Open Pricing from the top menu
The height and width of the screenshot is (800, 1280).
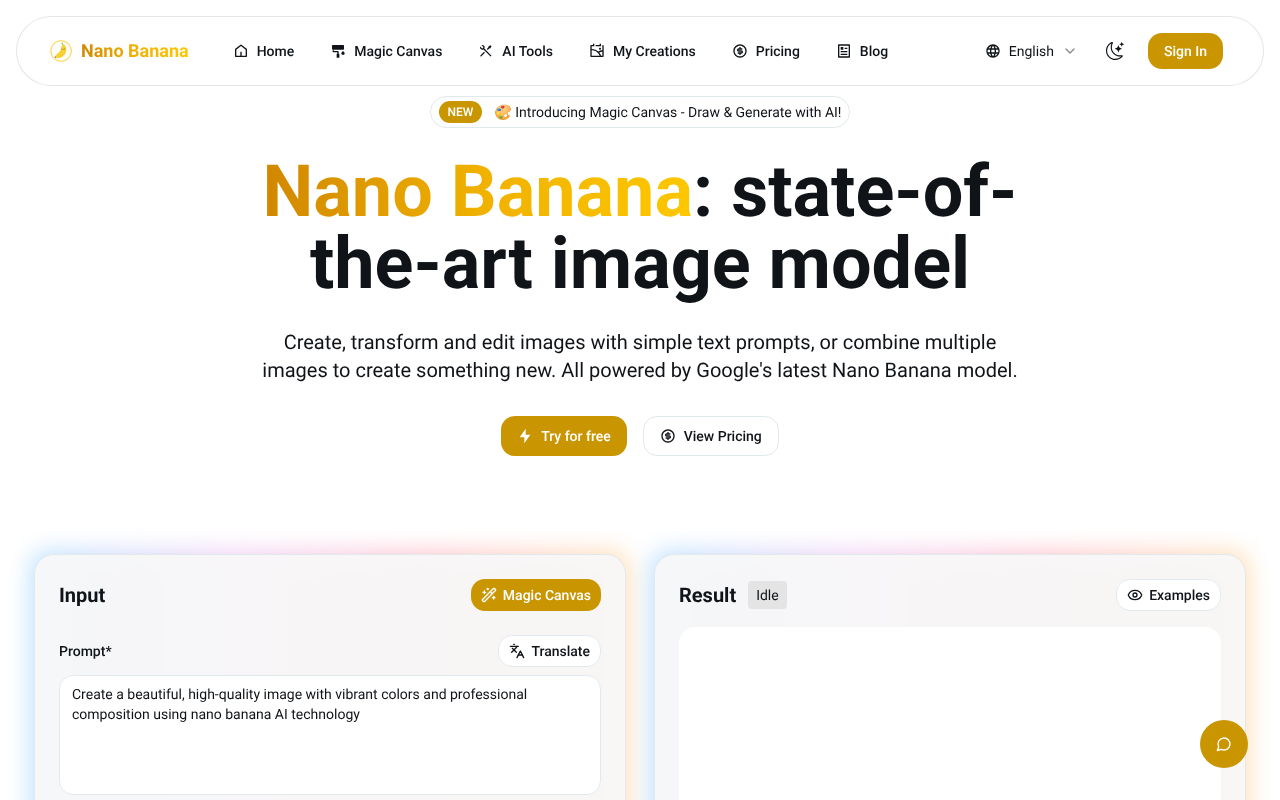[766, 50]
